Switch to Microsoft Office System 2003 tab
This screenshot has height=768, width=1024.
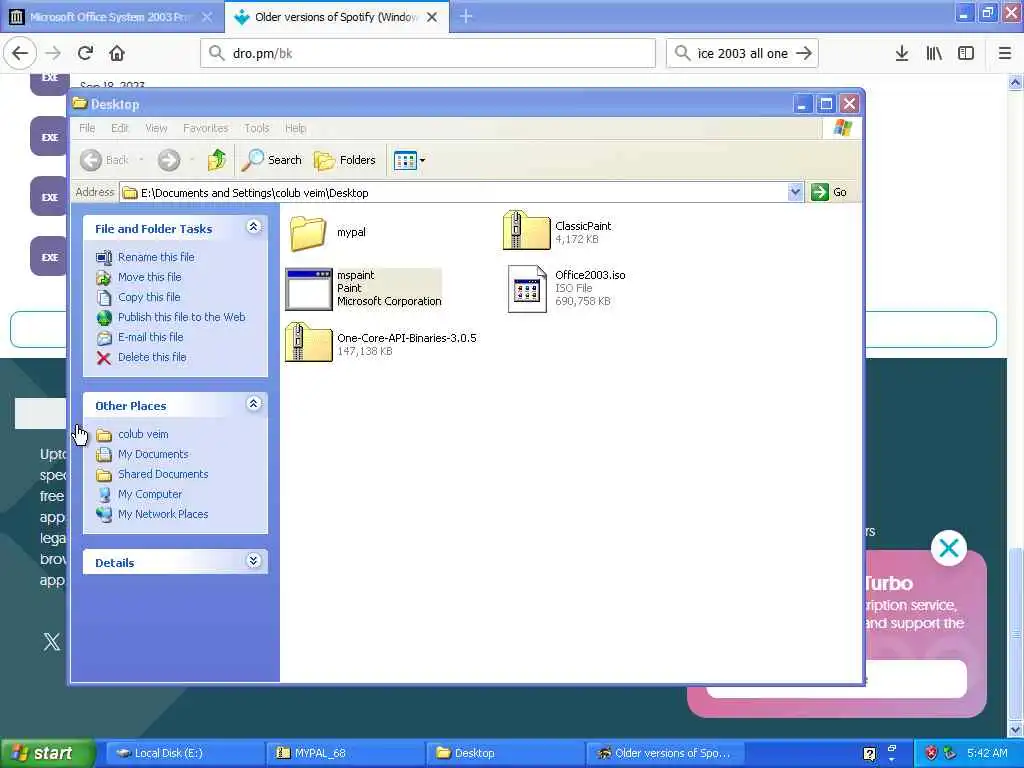(x=111, y=17)
